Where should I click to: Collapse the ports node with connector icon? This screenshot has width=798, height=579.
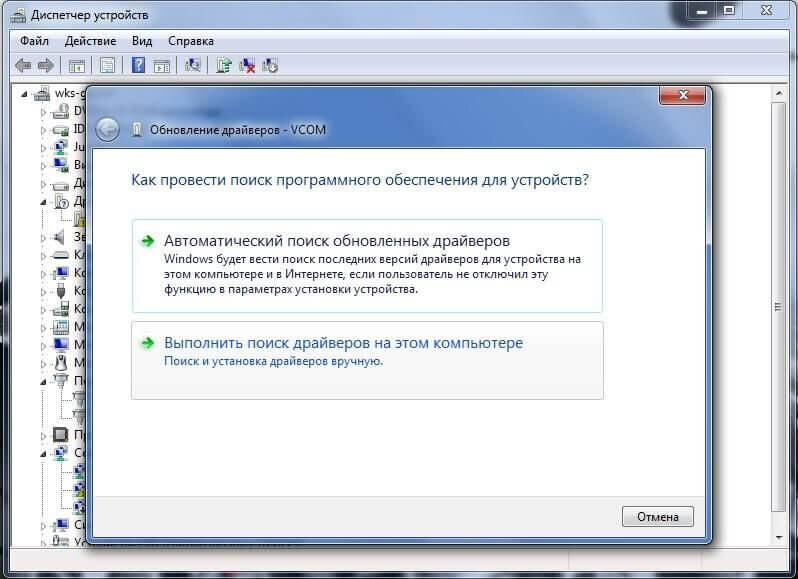[43, 382]
